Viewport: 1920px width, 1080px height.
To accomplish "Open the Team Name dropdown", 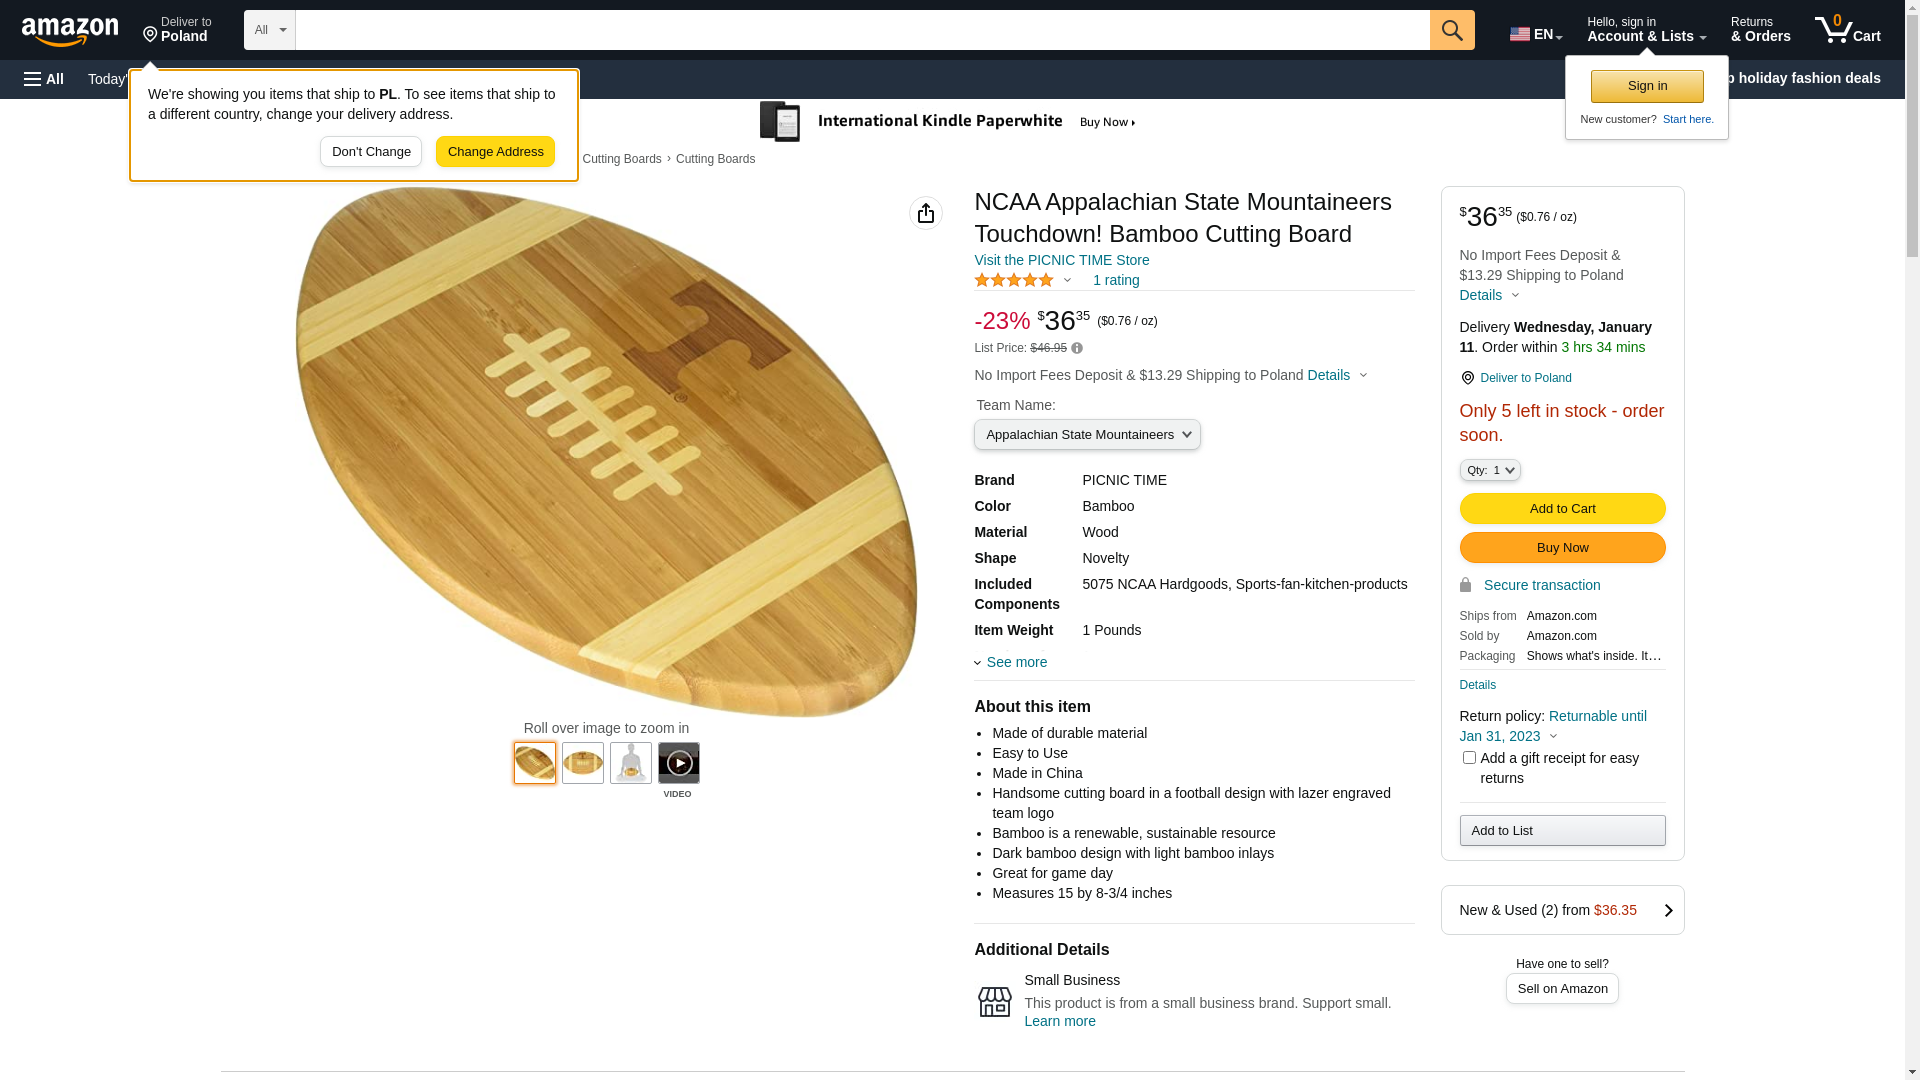I will point(1087,435).
